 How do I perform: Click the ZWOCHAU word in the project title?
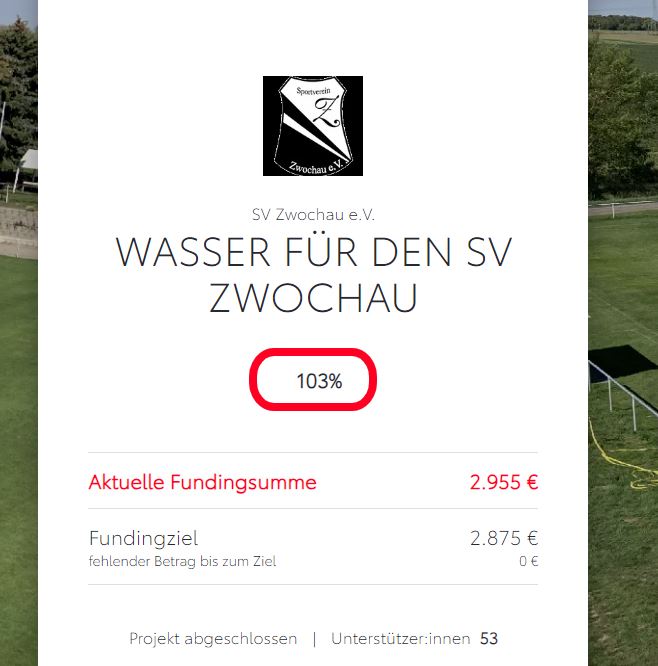pyautogui.click(x=313, y=298)
